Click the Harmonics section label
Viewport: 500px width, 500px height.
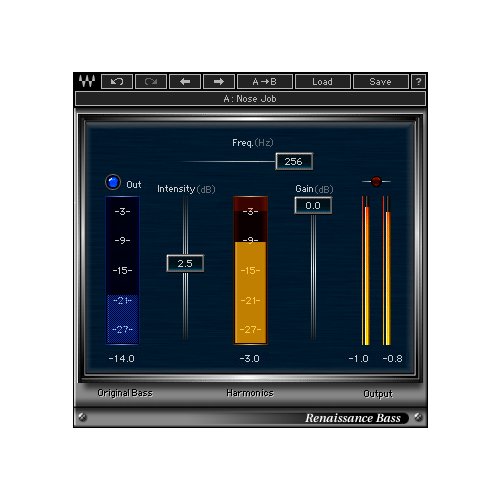(250, 393)
